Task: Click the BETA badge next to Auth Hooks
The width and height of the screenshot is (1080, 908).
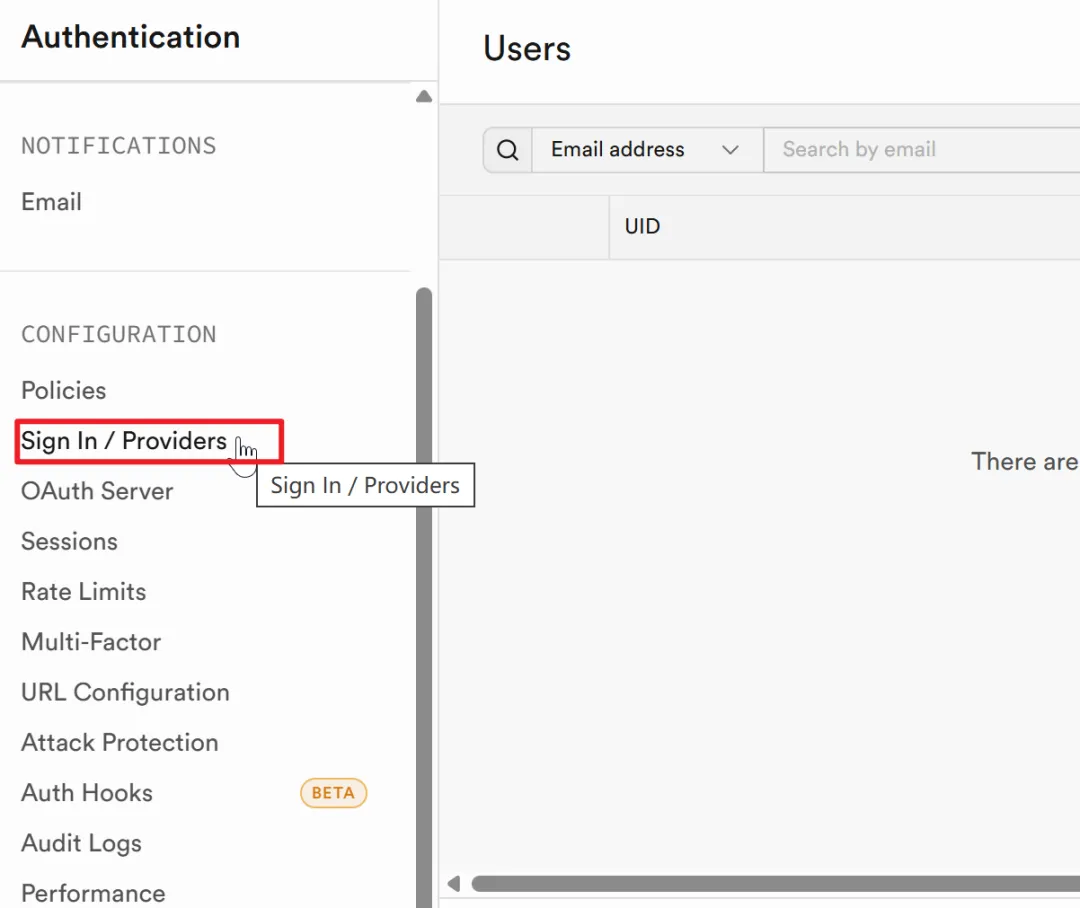Action: click(333, 793)
